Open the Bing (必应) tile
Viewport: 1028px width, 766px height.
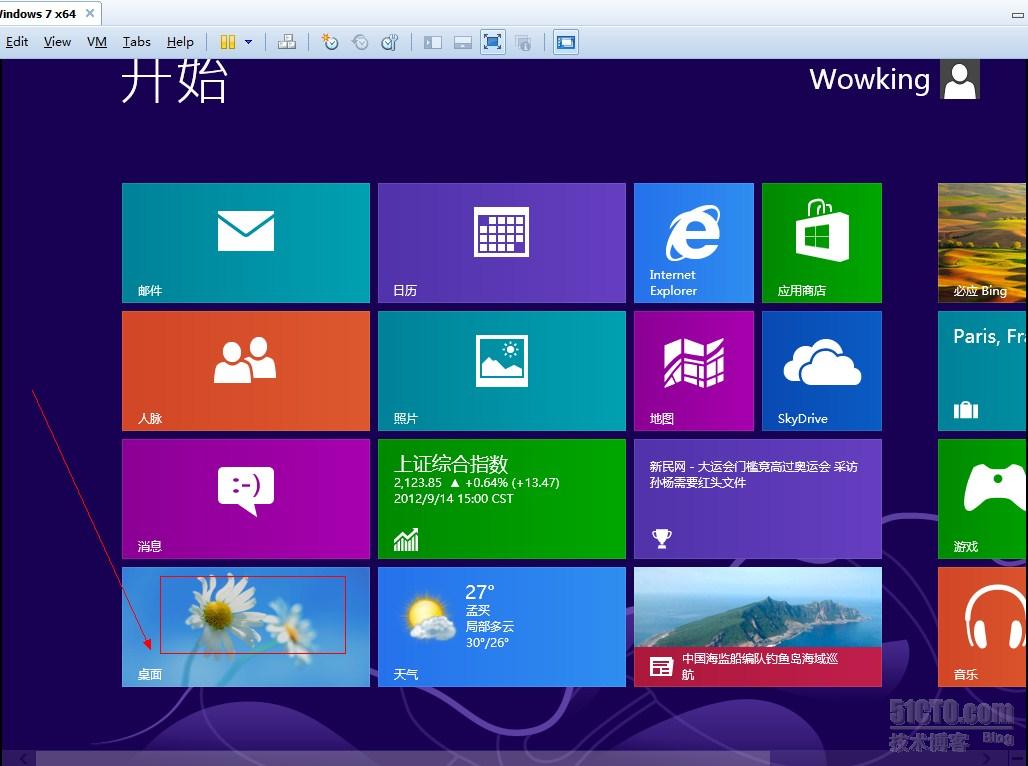pos(982,243)
